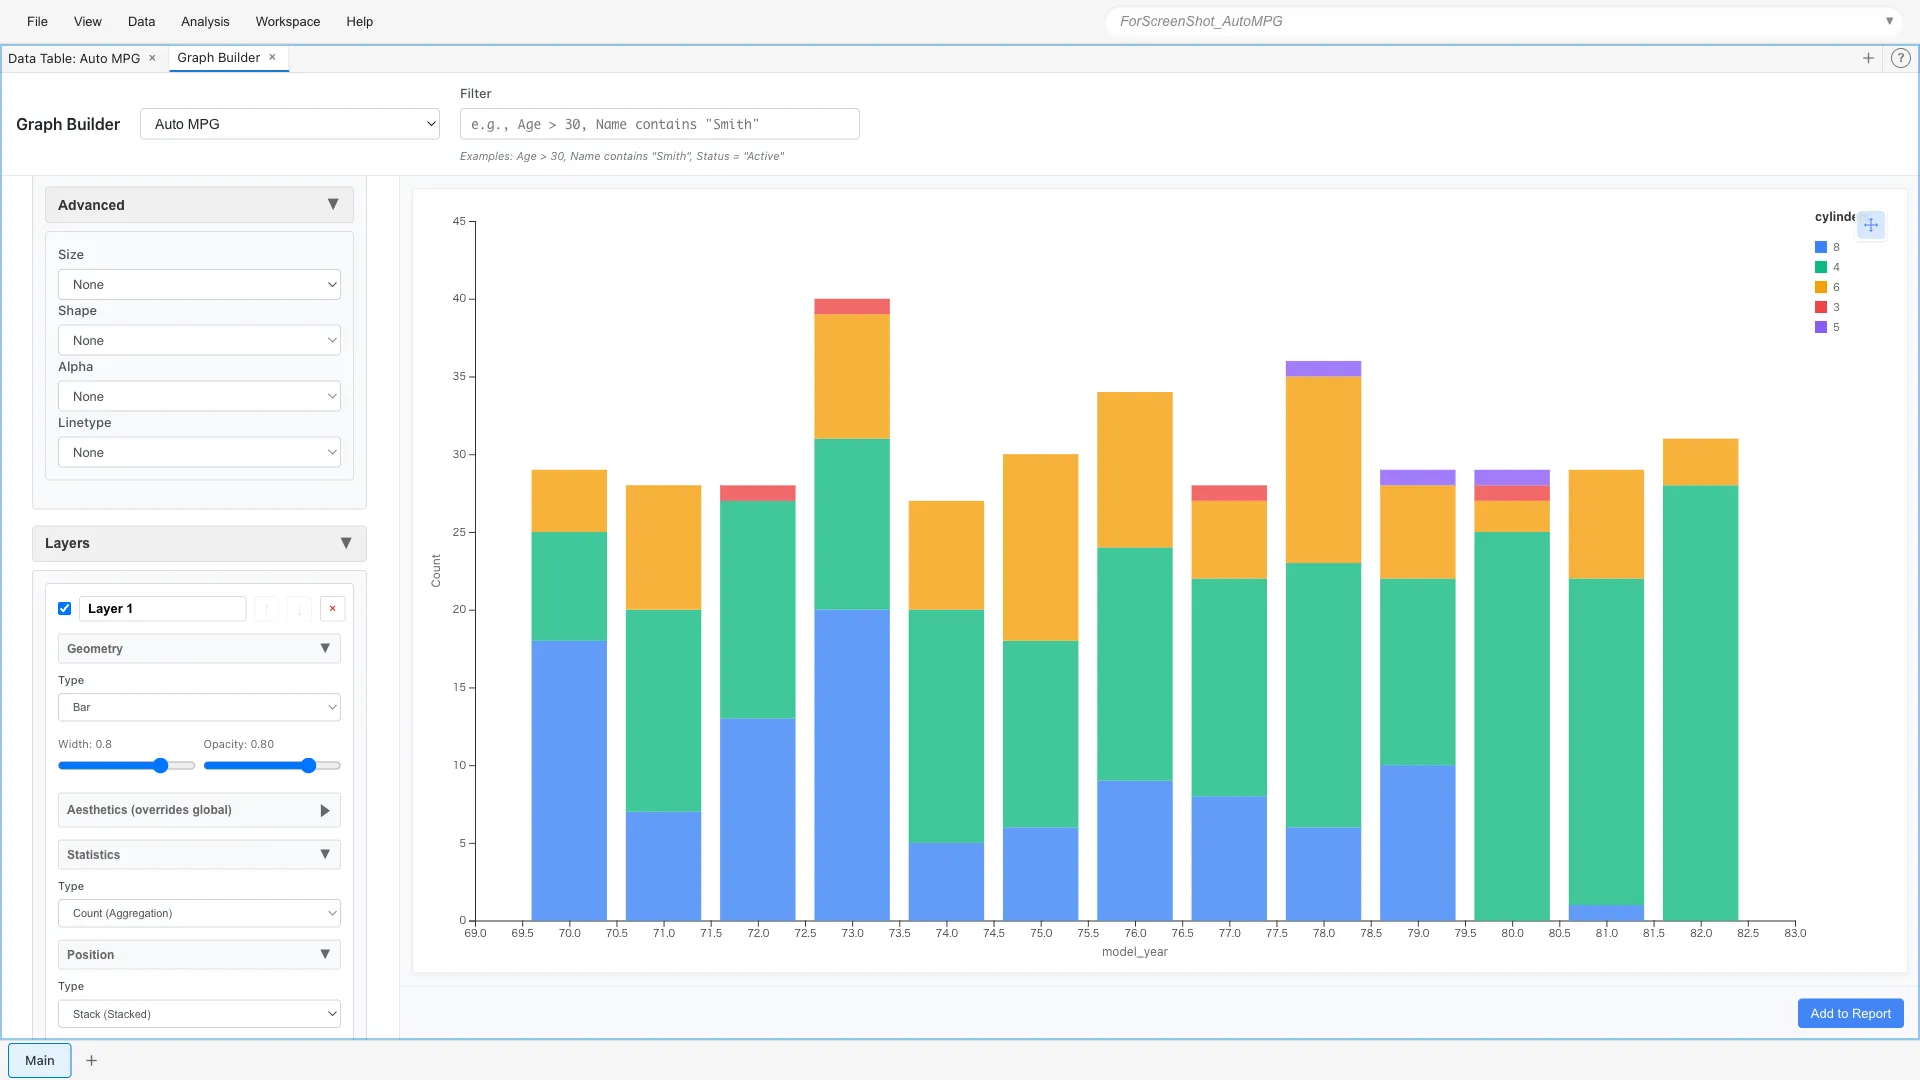Open a new tab with the plus icon
The height and width of the screenshot is (1080, 1920).
point(1868,57)
